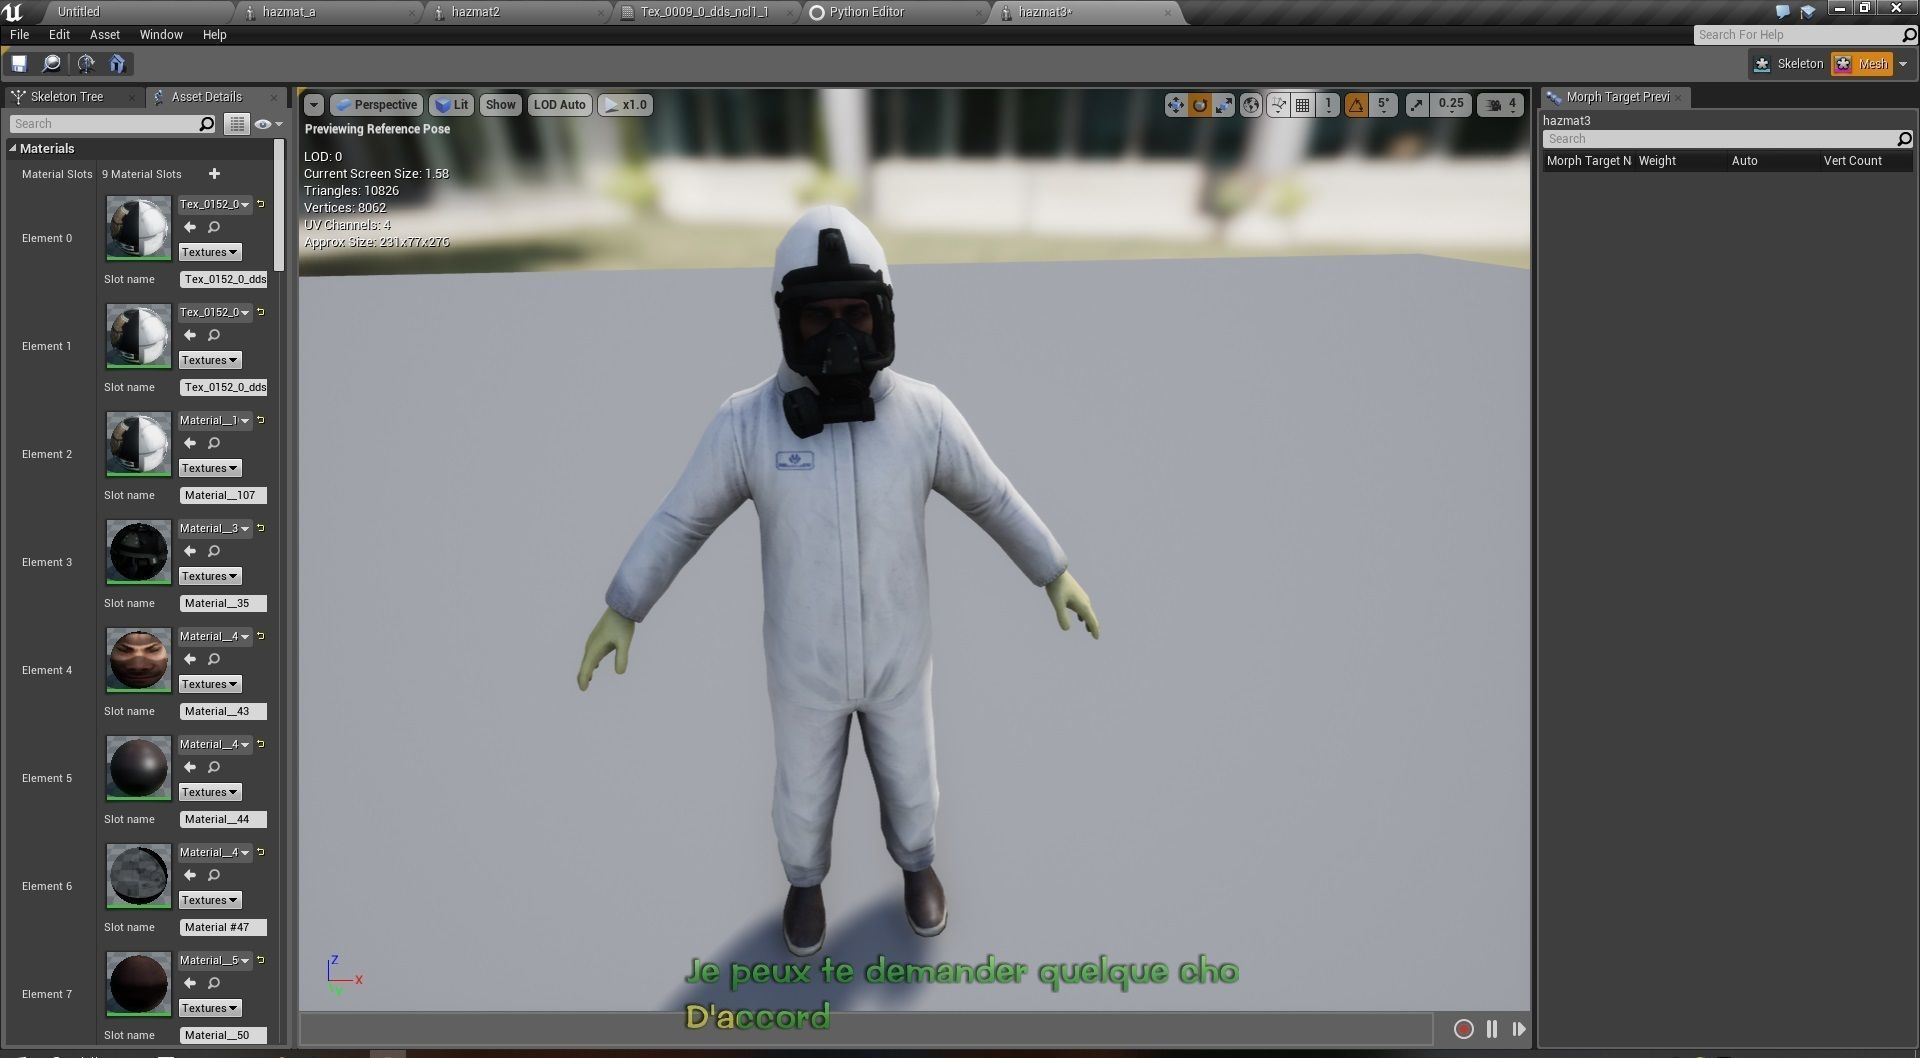Click the Reimport mesh toolbar icon
The width and height of the screenshot is (1920, 1058).
(86, 64)
